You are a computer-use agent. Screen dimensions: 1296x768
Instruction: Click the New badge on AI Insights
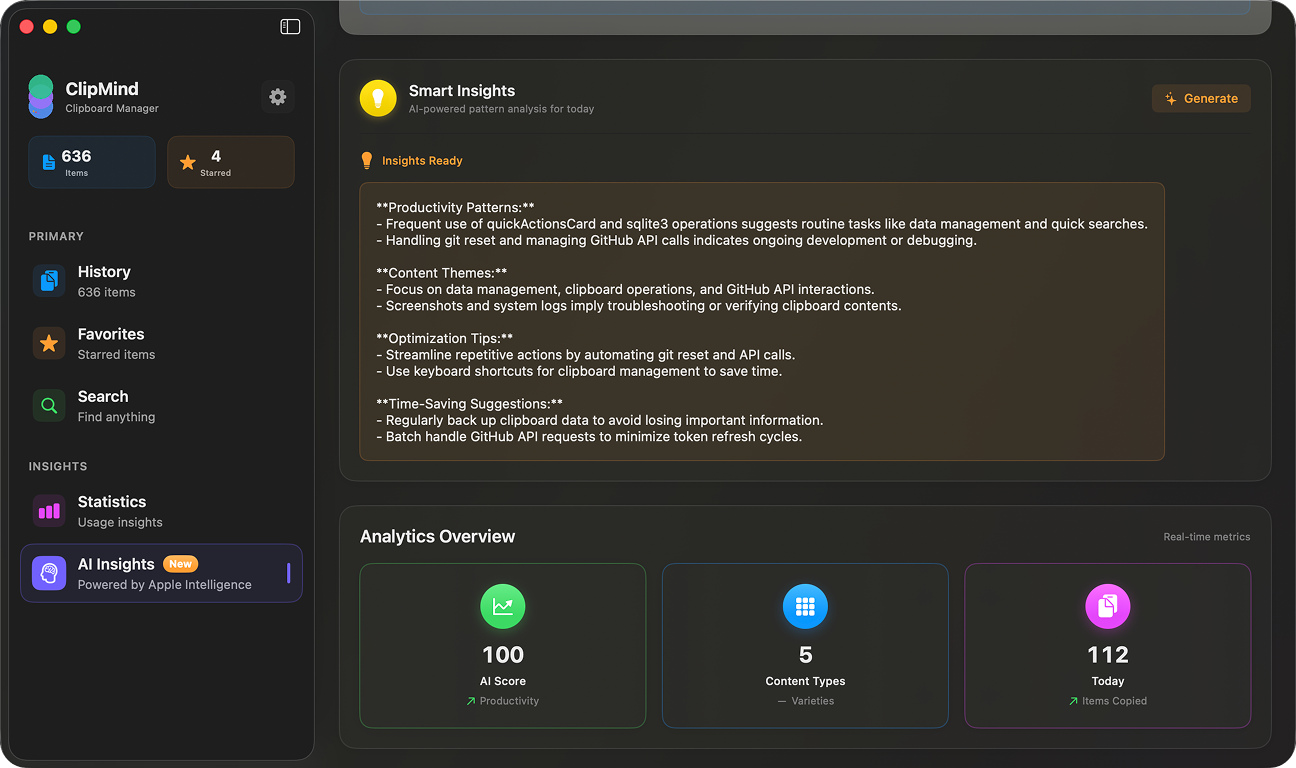click(180, 563)
